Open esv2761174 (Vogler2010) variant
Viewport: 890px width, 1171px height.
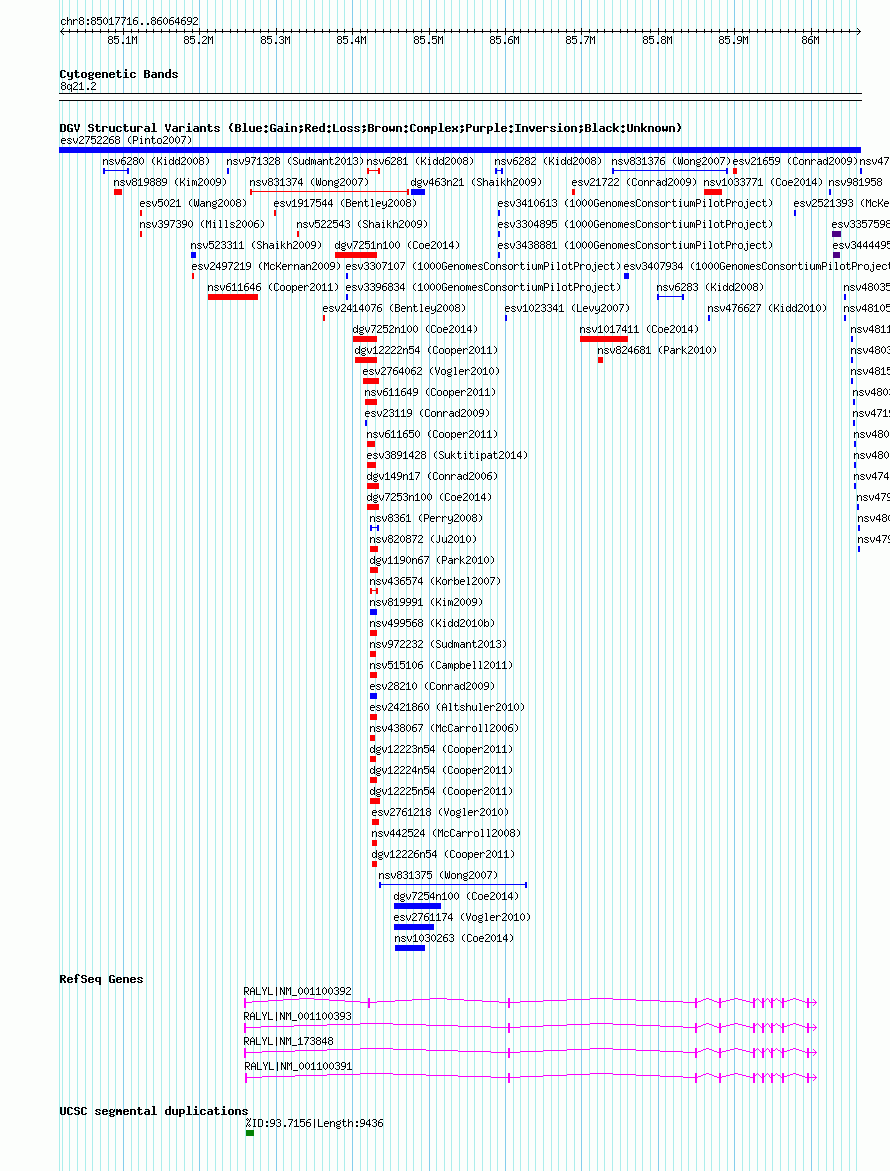pos(462,918)
